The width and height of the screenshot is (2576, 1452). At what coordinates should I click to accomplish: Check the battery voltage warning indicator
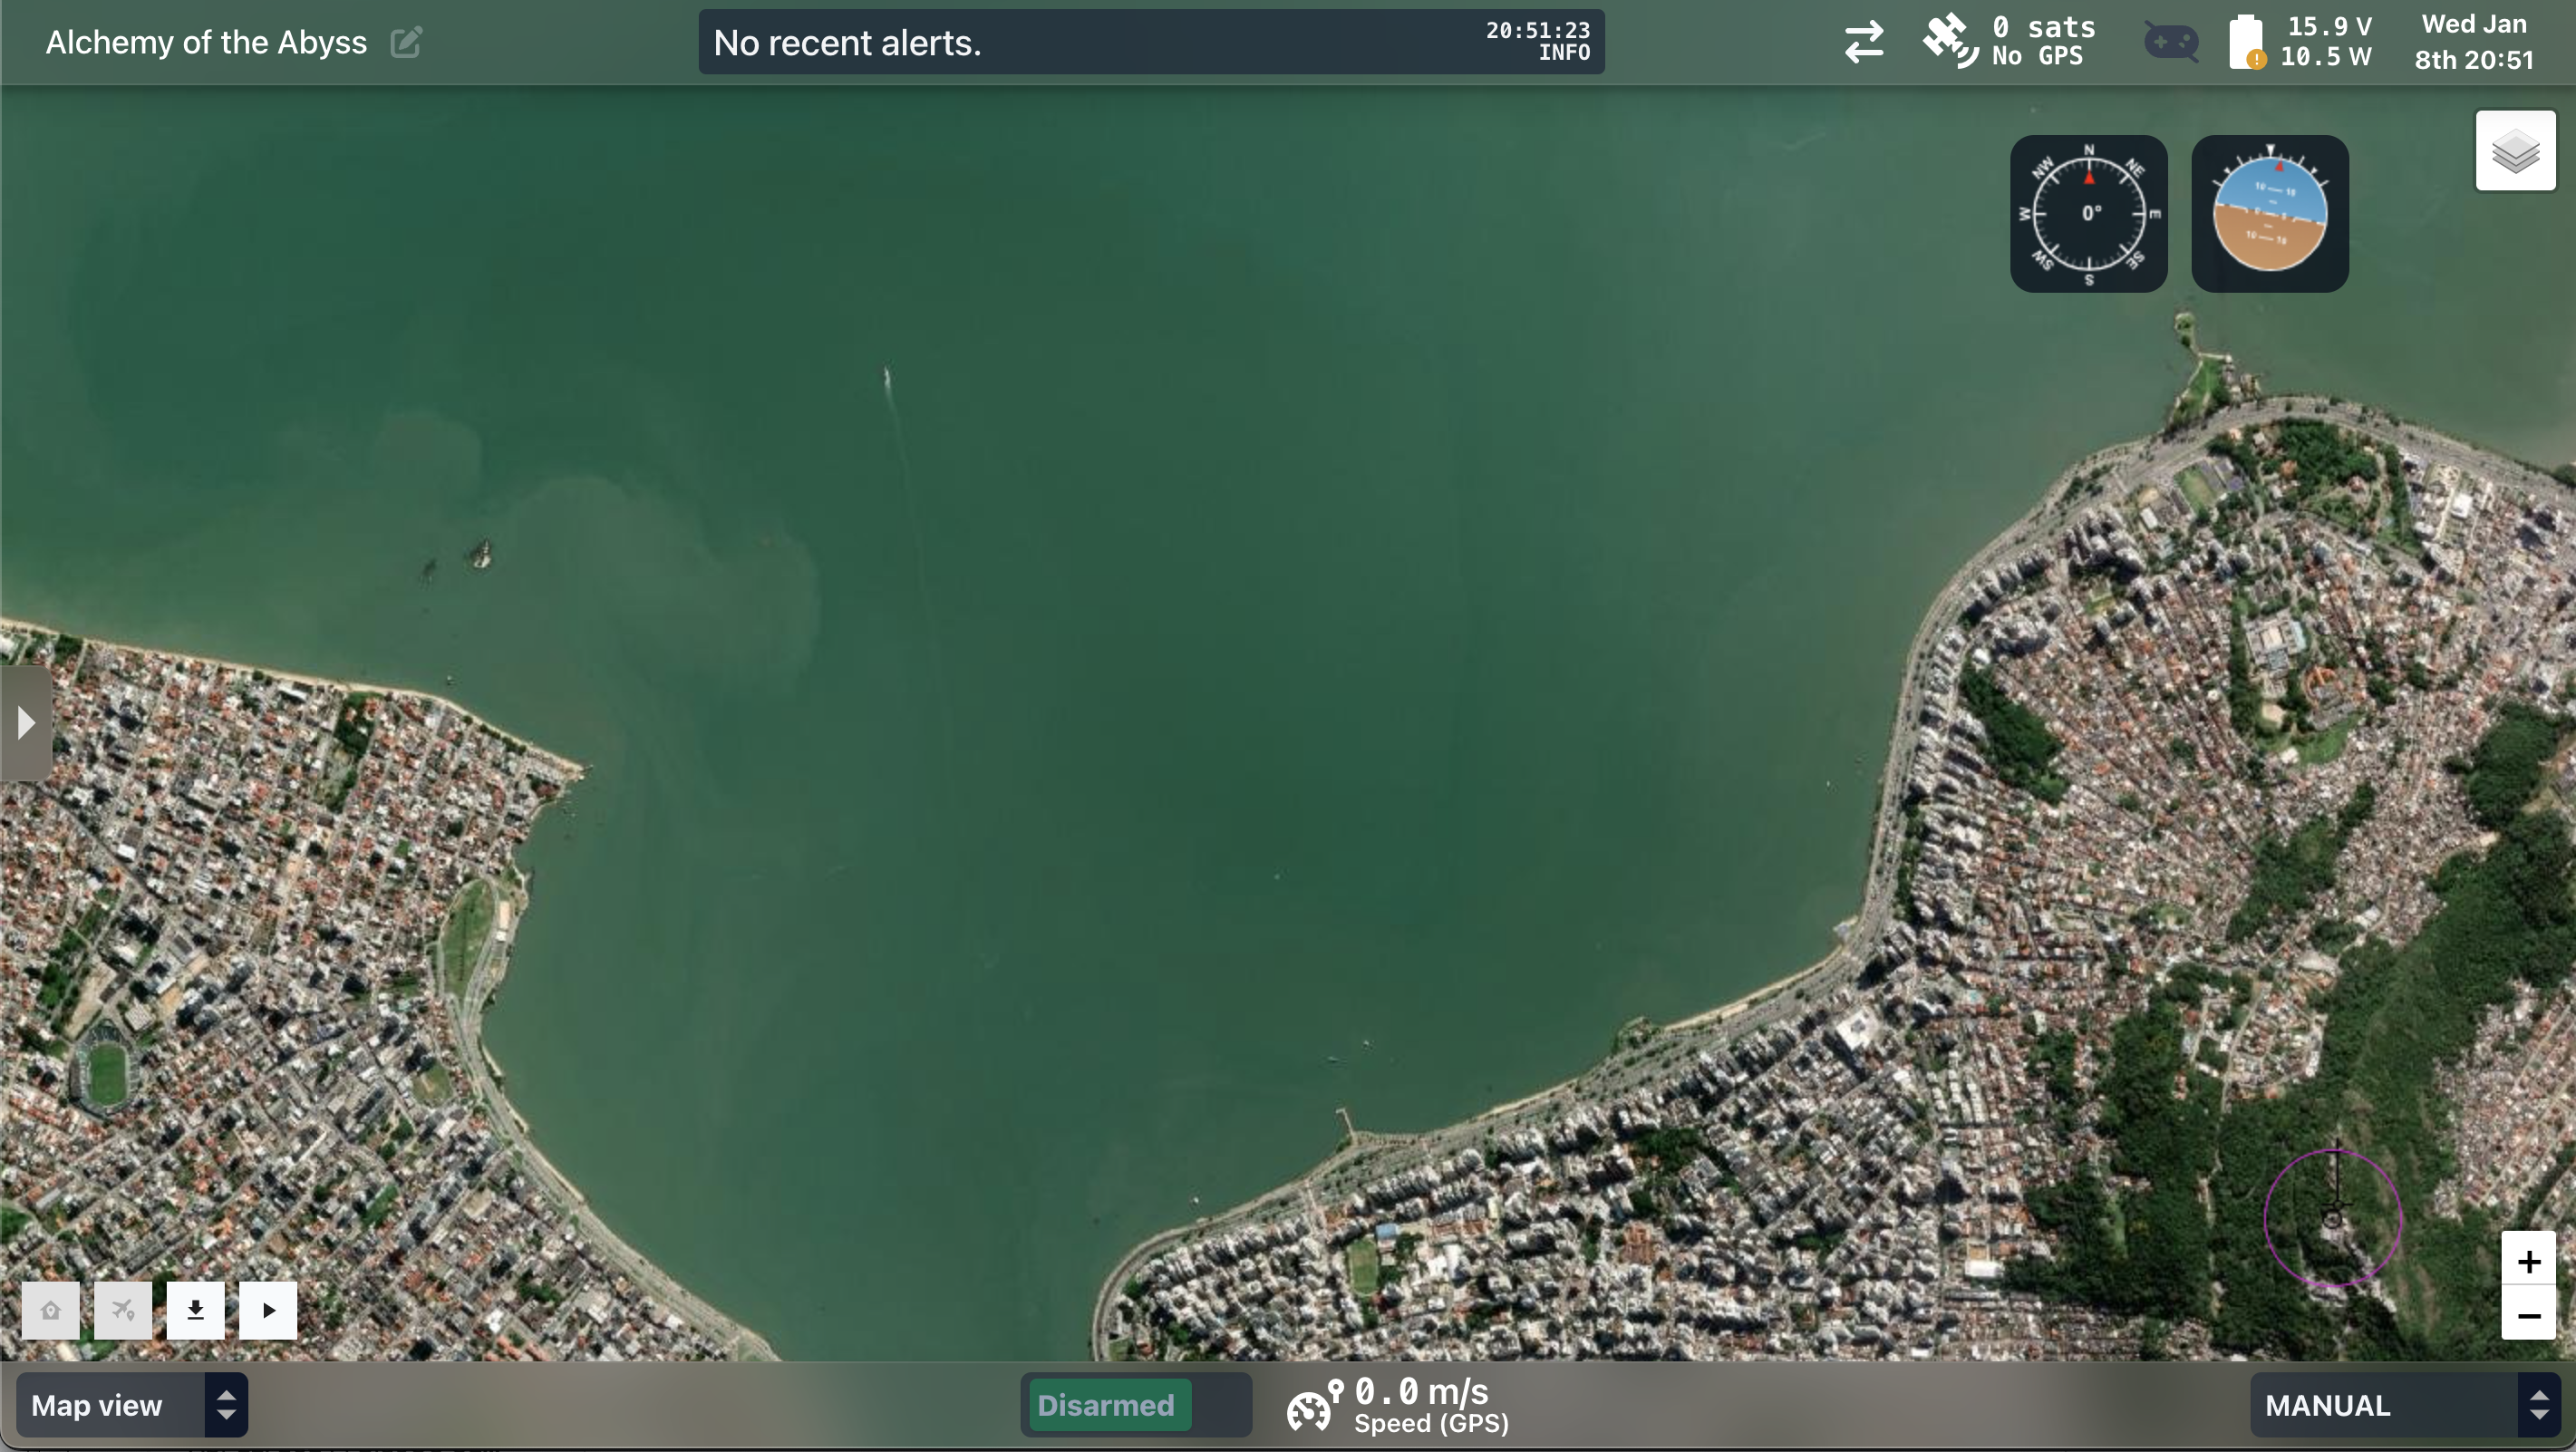[2249, 41]
